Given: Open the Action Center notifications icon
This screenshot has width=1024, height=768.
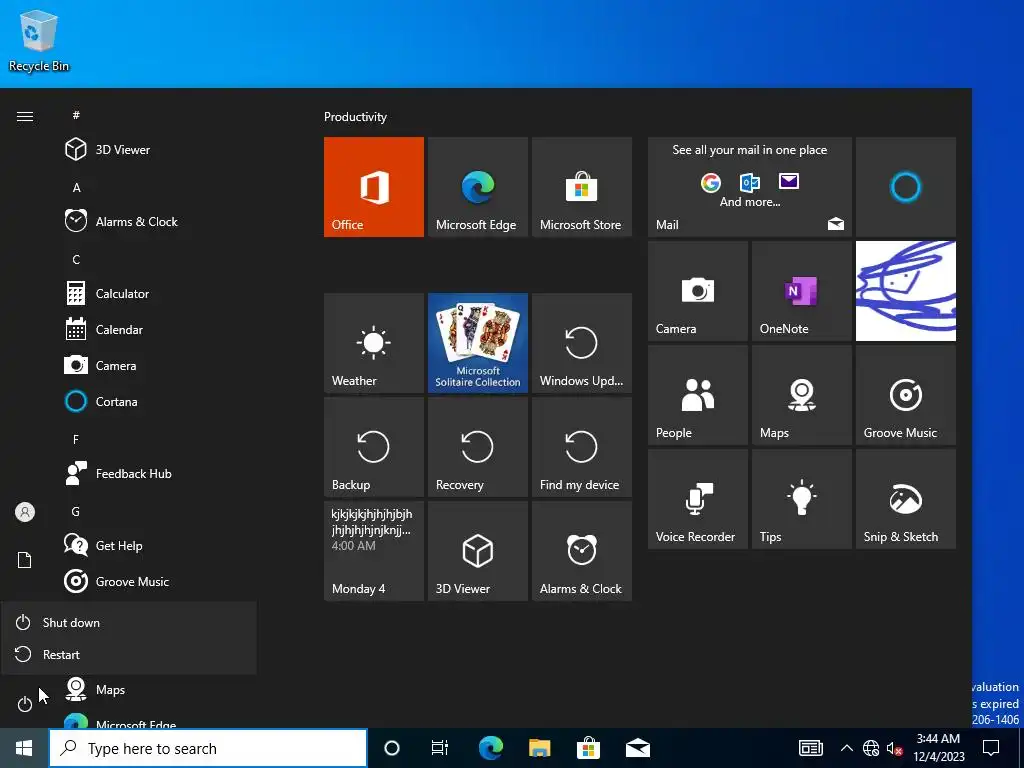Looking at the screenshot, I should pyautogui.click(x=991, y=748).
